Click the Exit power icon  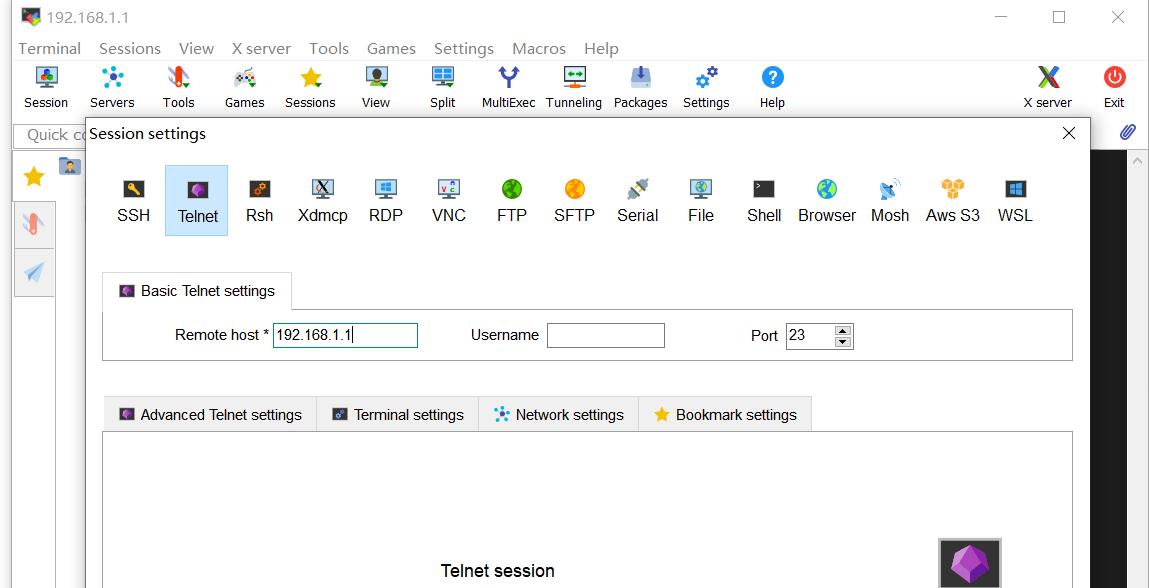[1115, 87]
